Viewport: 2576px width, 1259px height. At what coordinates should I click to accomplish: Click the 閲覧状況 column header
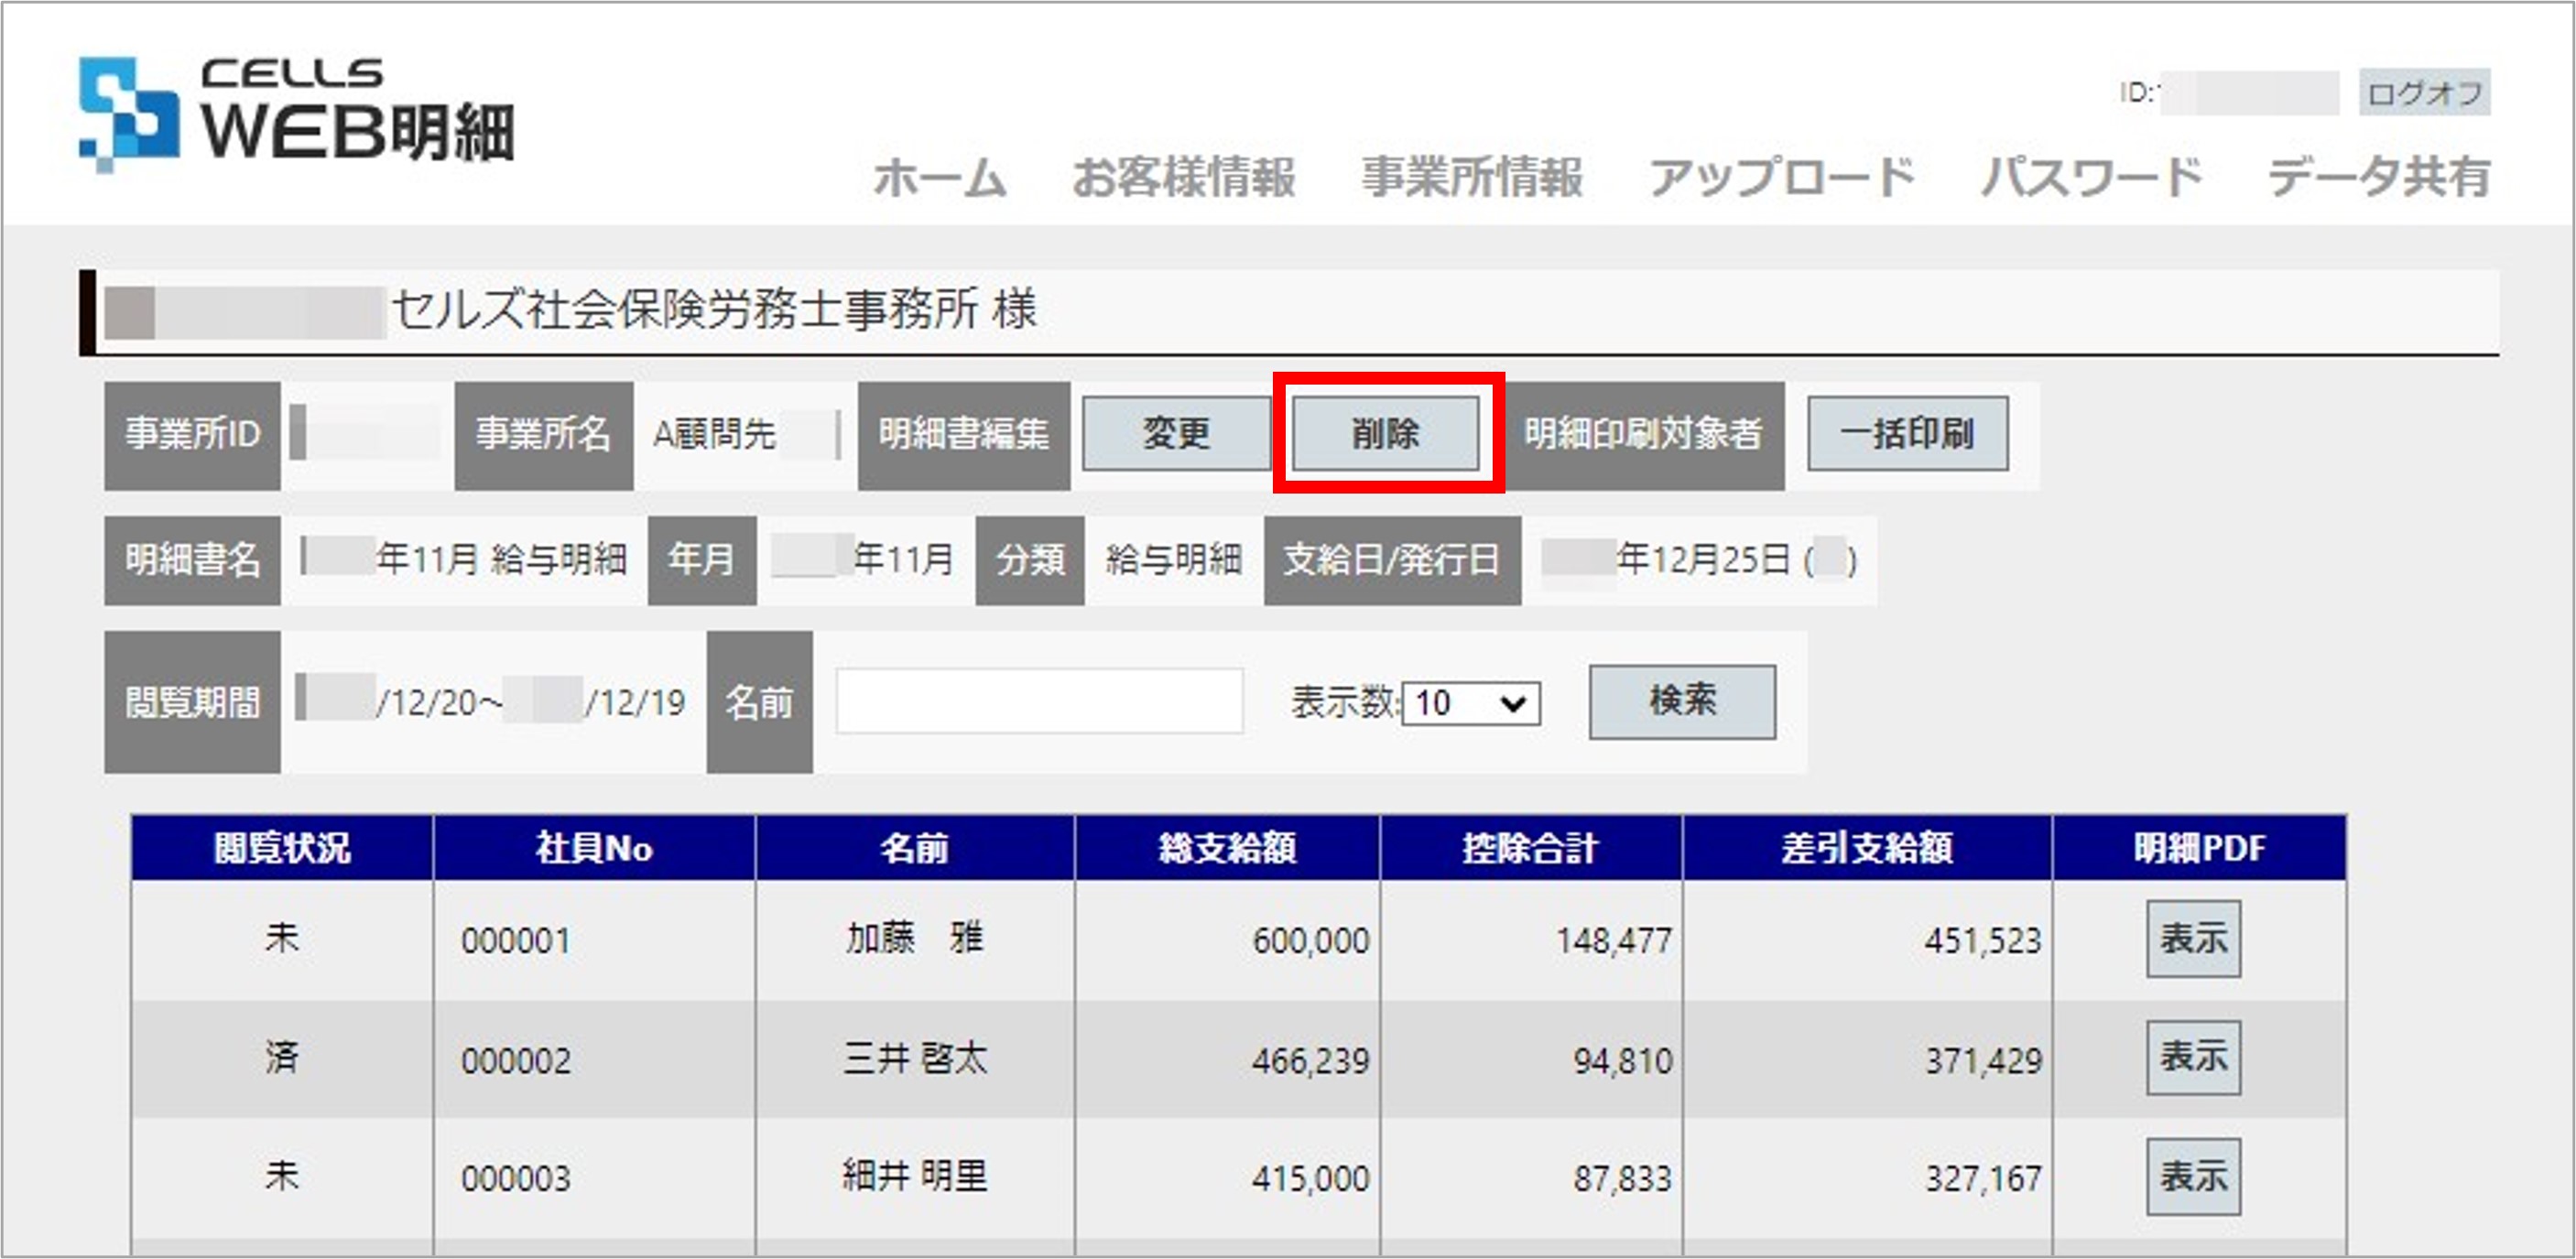282,848
